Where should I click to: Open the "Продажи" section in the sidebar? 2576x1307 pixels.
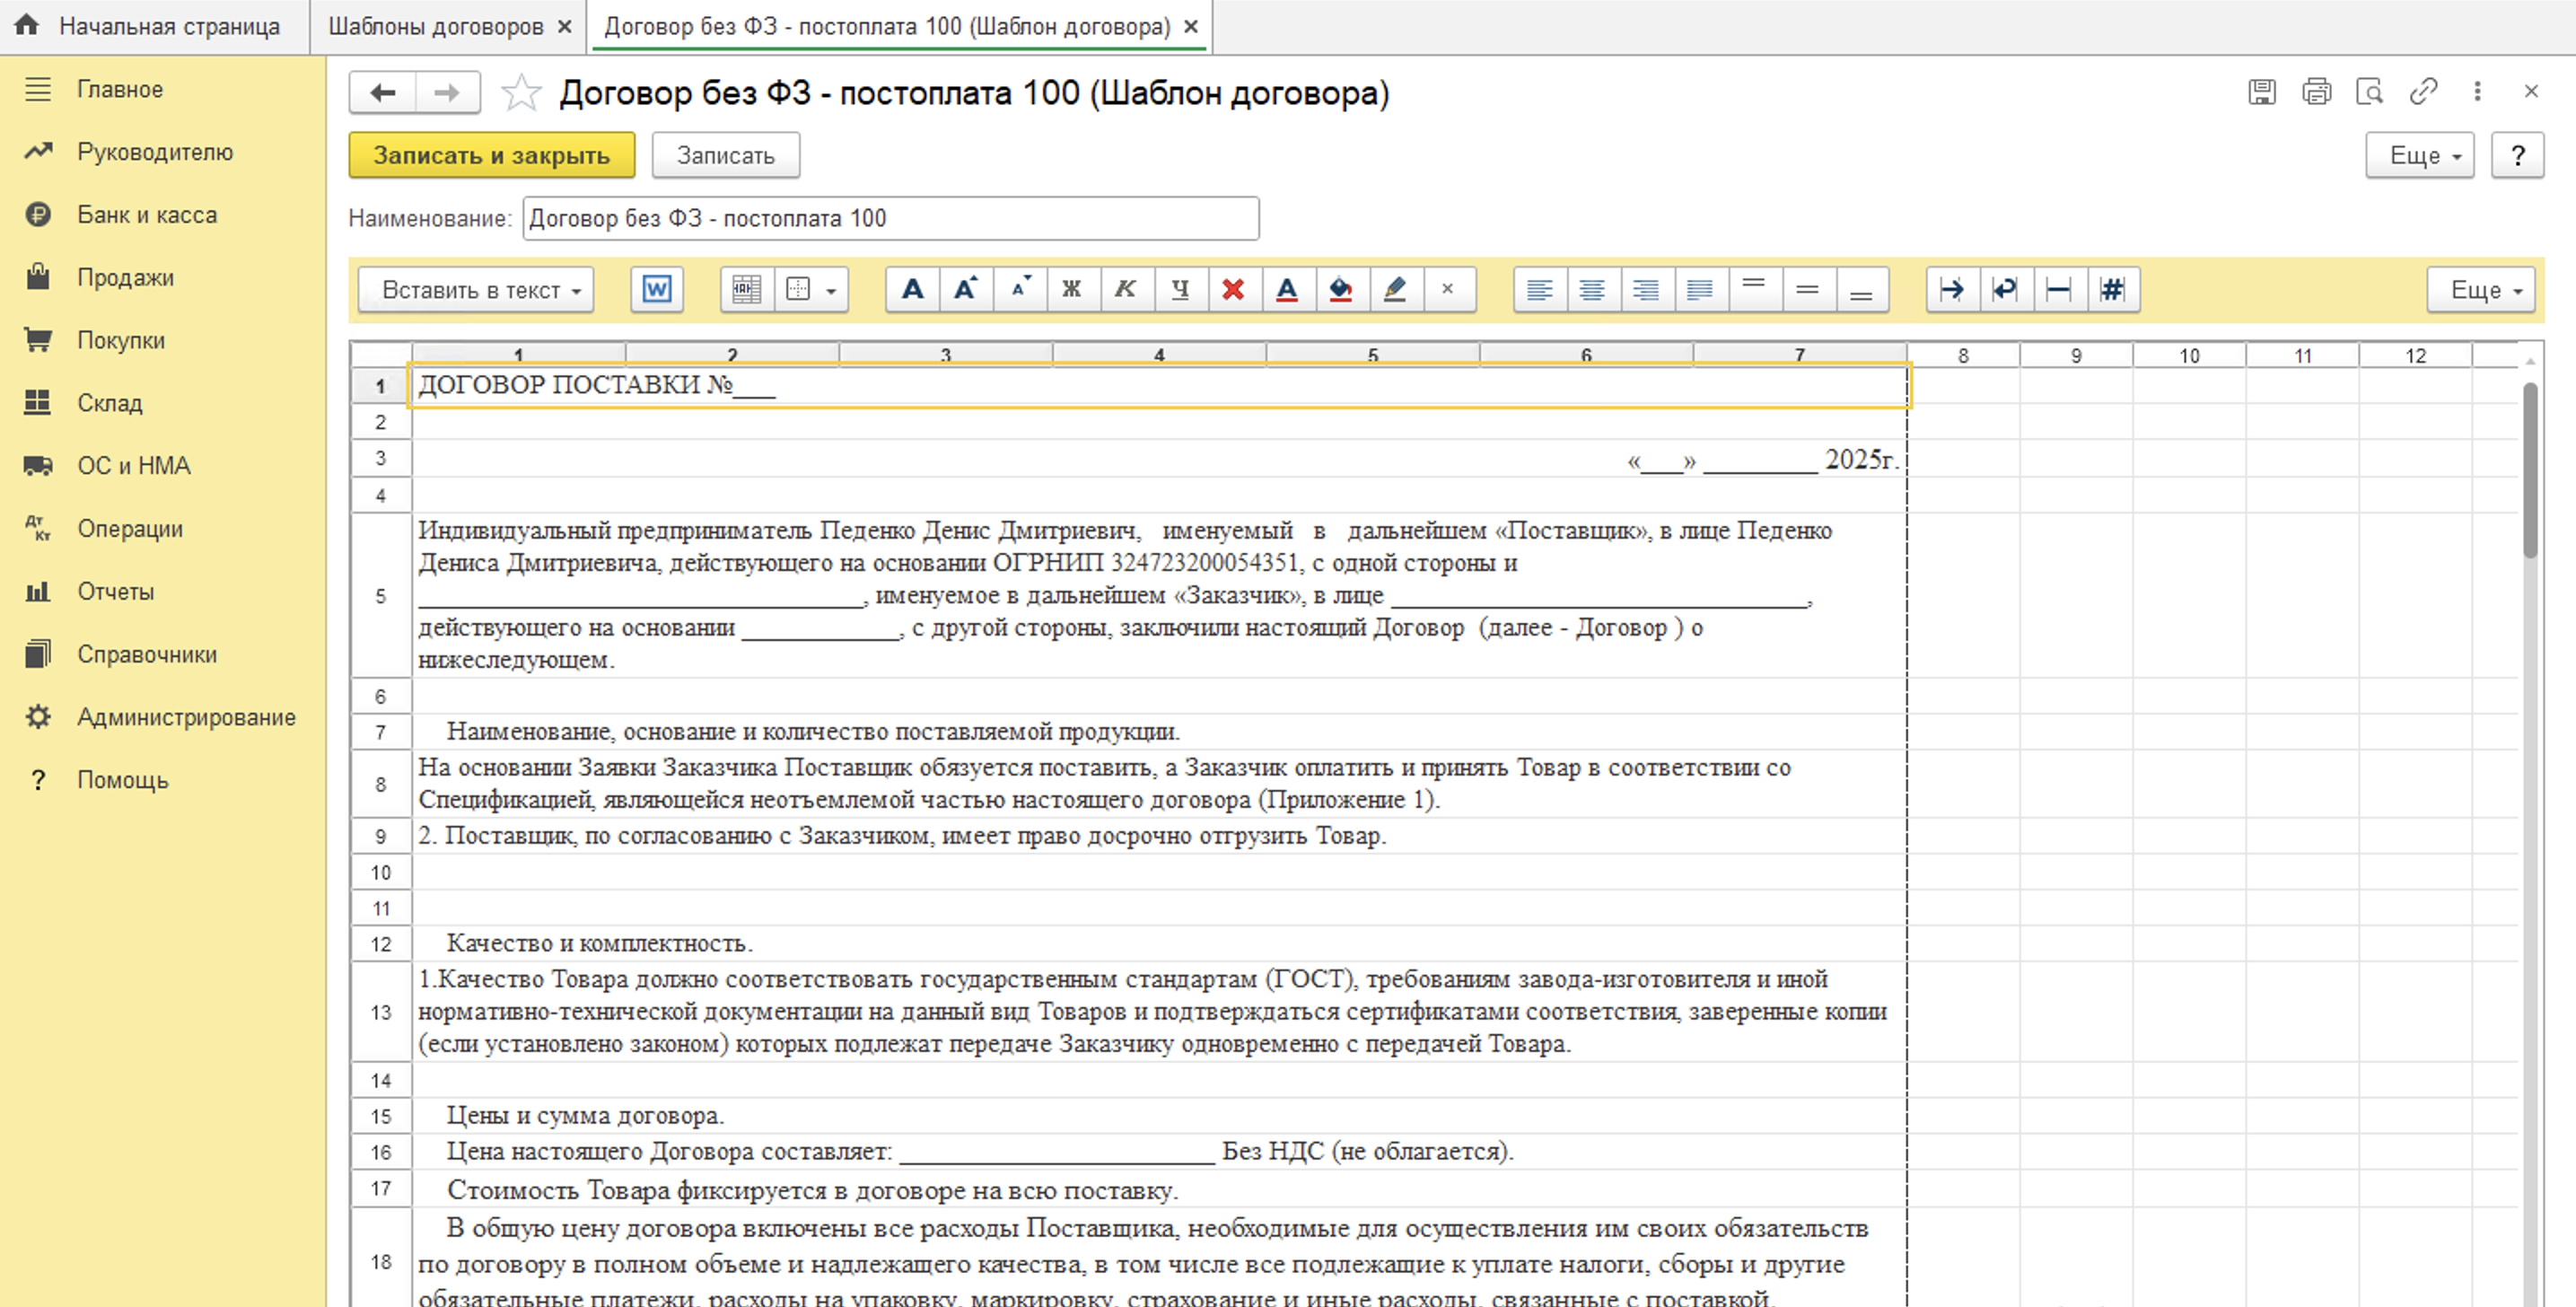(125, 277)
